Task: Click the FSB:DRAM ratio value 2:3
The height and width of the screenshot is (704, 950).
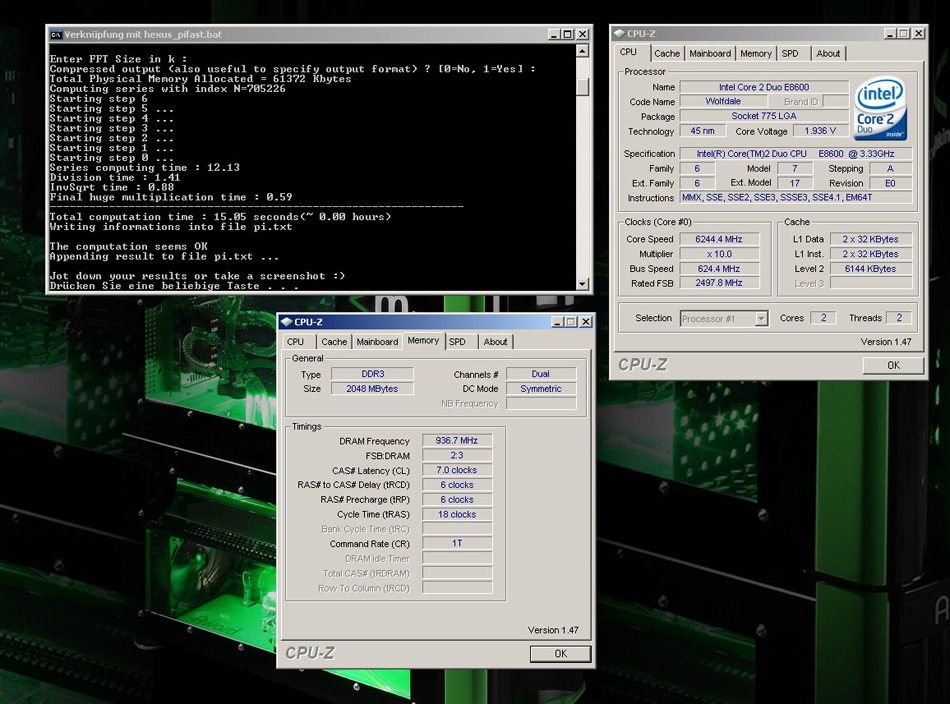Action: tap(457, 456)
